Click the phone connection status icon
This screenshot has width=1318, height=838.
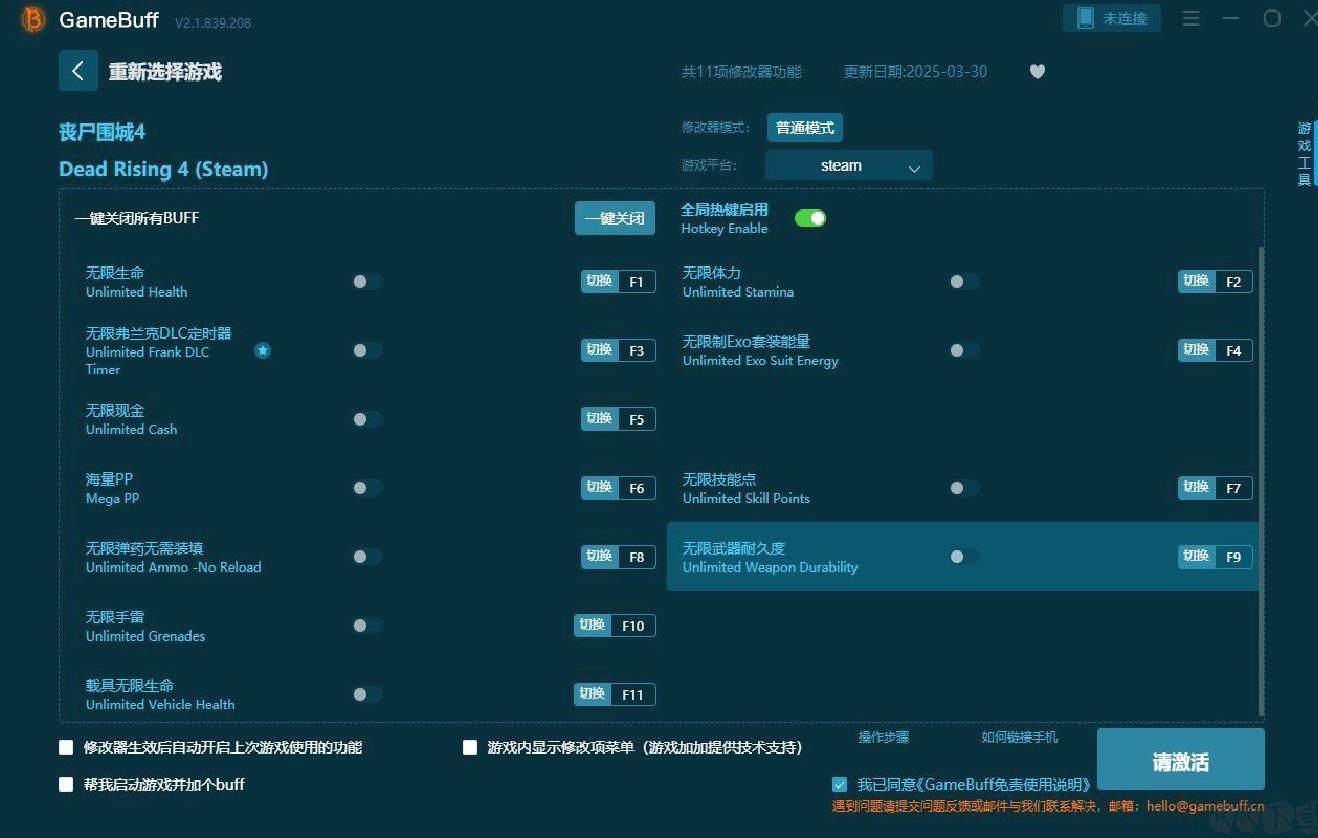[1085, 18]
